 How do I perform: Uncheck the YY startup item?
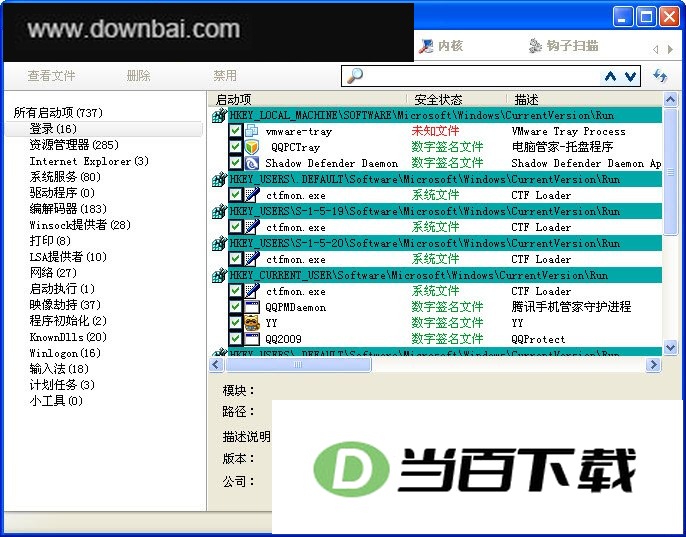point(235,323)
